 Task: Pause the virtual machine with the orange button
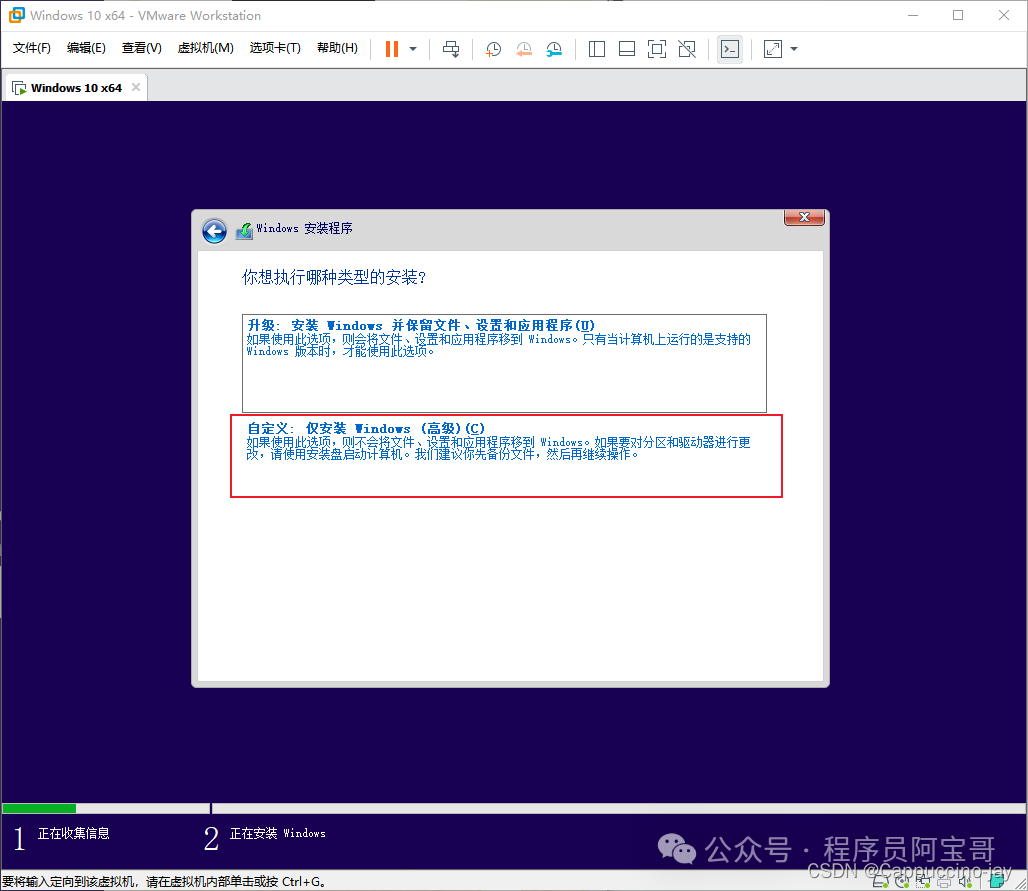pyautogui.click(x=391, y=49)
